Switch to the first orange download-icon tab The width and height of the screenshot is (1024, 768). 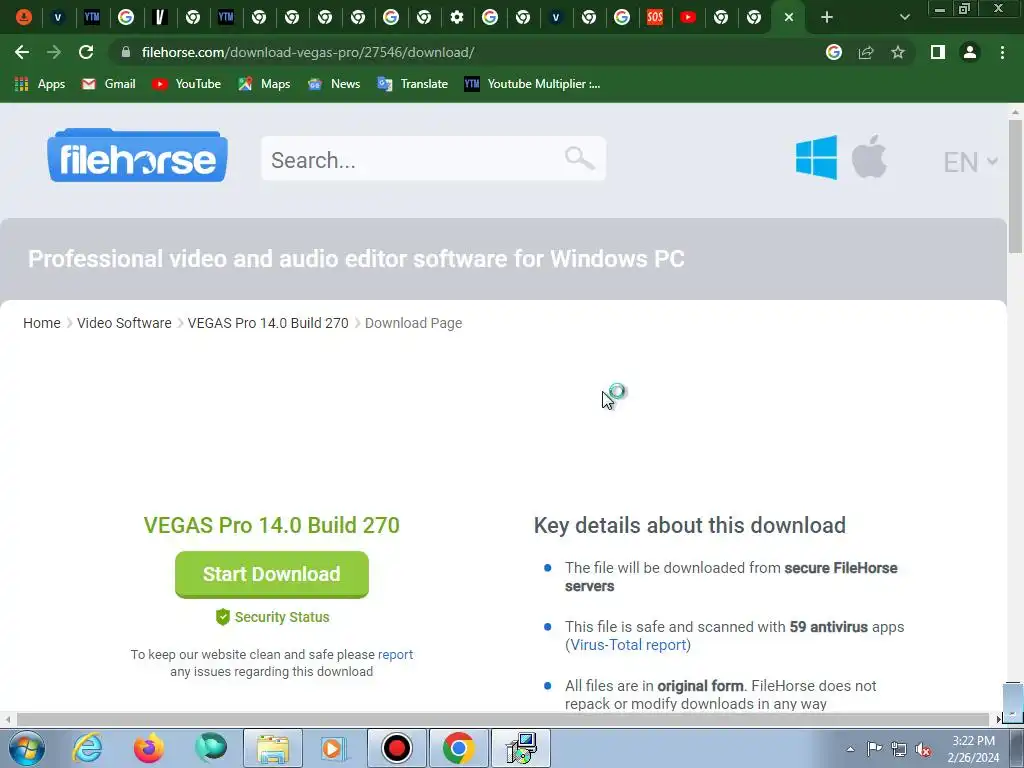coord(24,17)
